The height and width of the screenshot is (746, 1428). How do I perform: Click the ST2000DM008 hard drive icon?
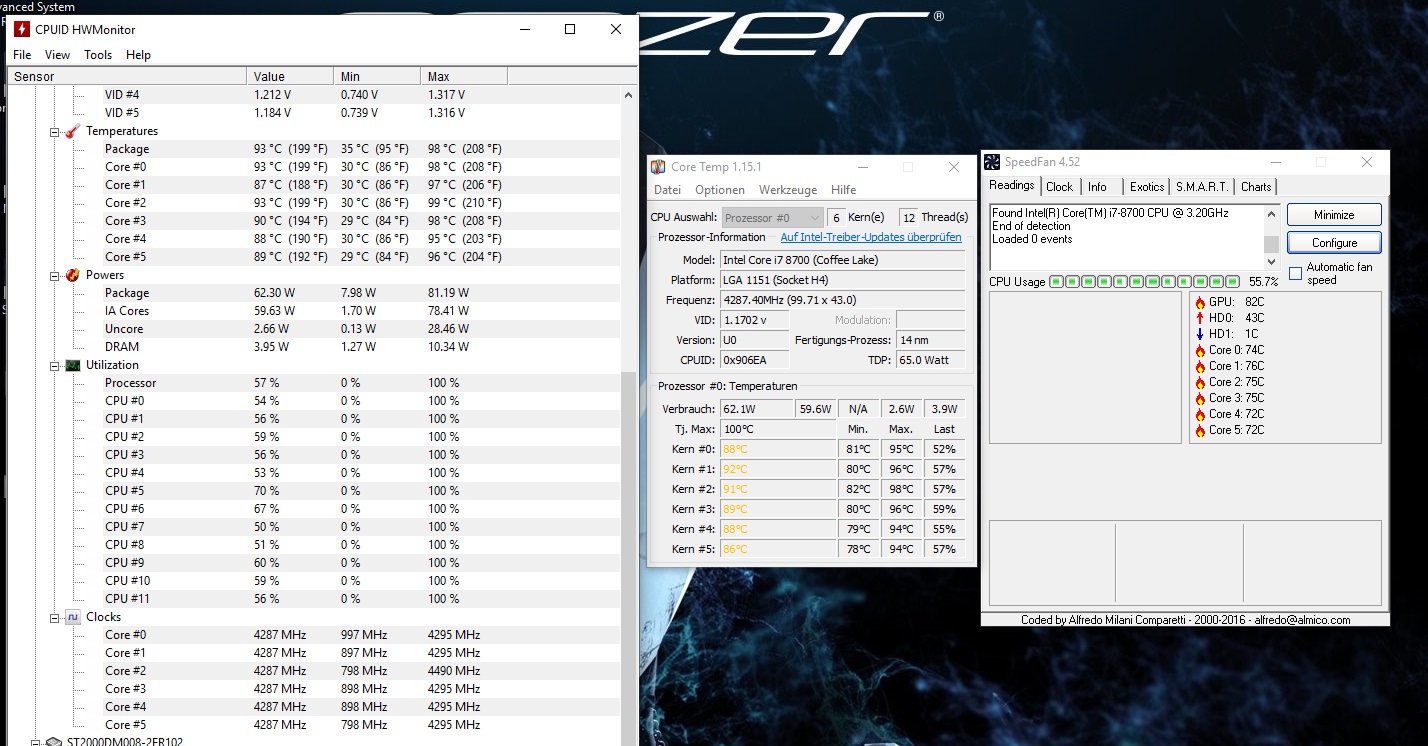(x=54, y=742)
